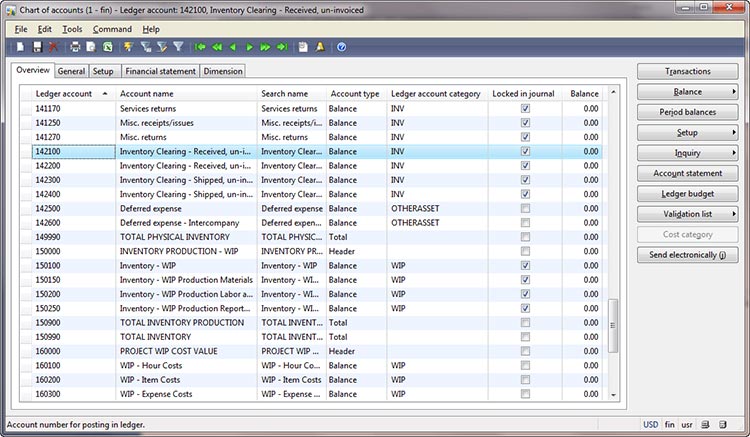
Task: Click the Transactions button
Action: pos(687,72)
